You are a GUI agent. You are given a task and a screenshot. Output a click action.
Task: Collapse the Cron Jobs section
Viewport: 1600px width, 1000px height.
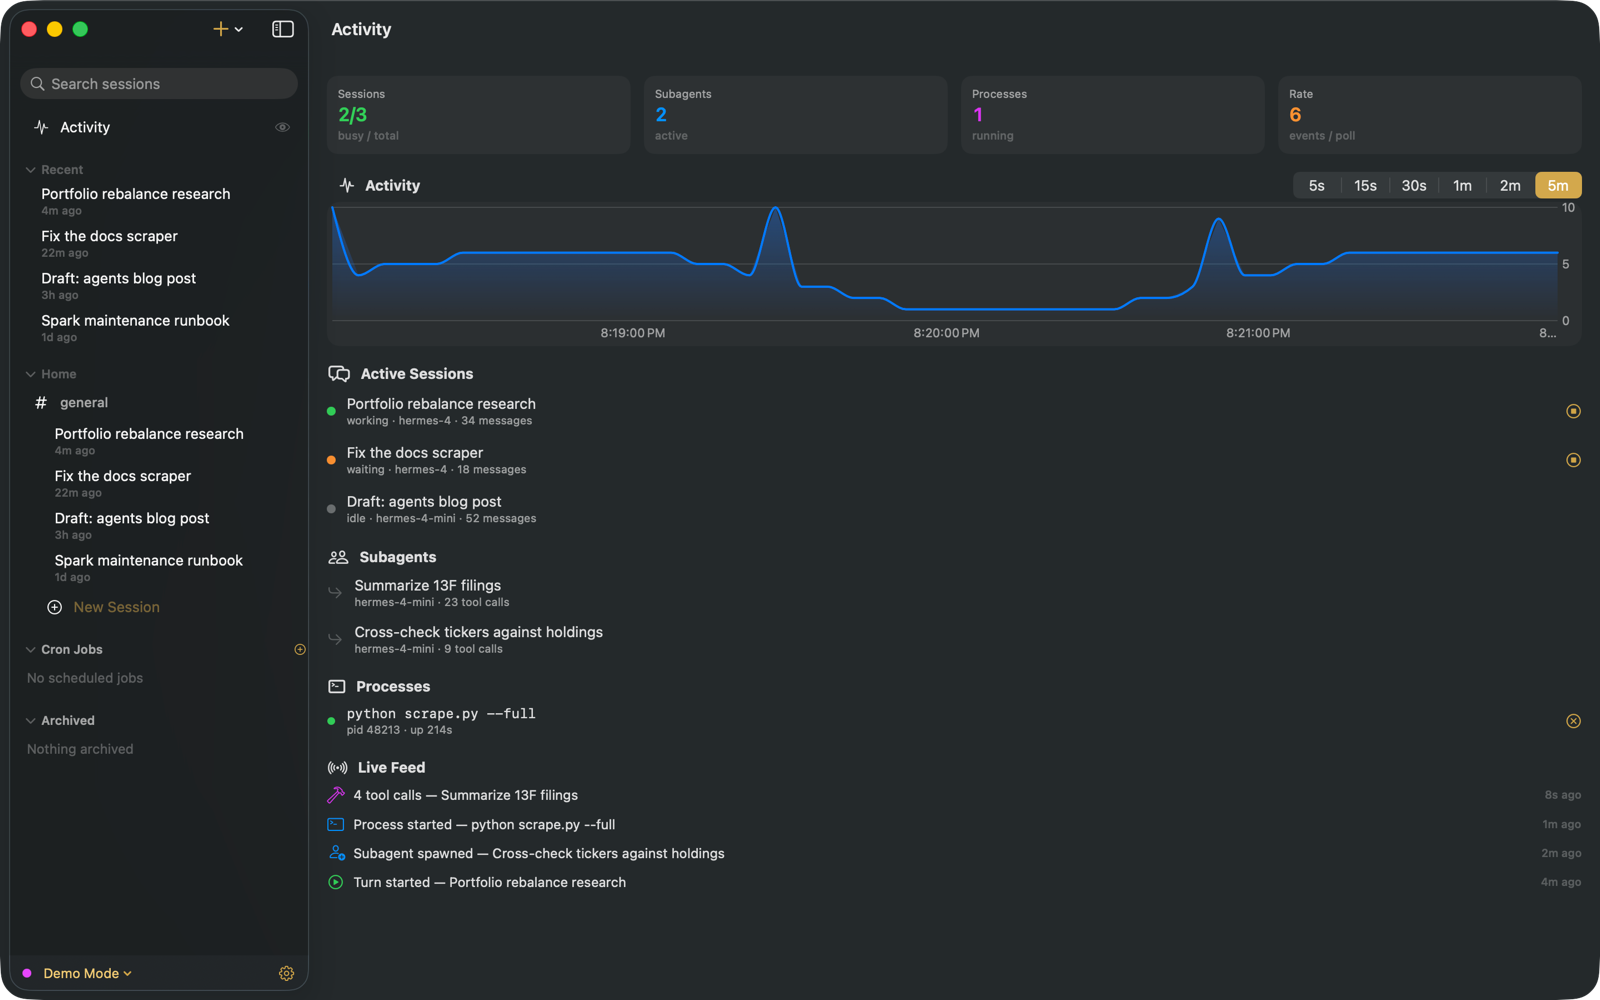click(x=30, y=650)
